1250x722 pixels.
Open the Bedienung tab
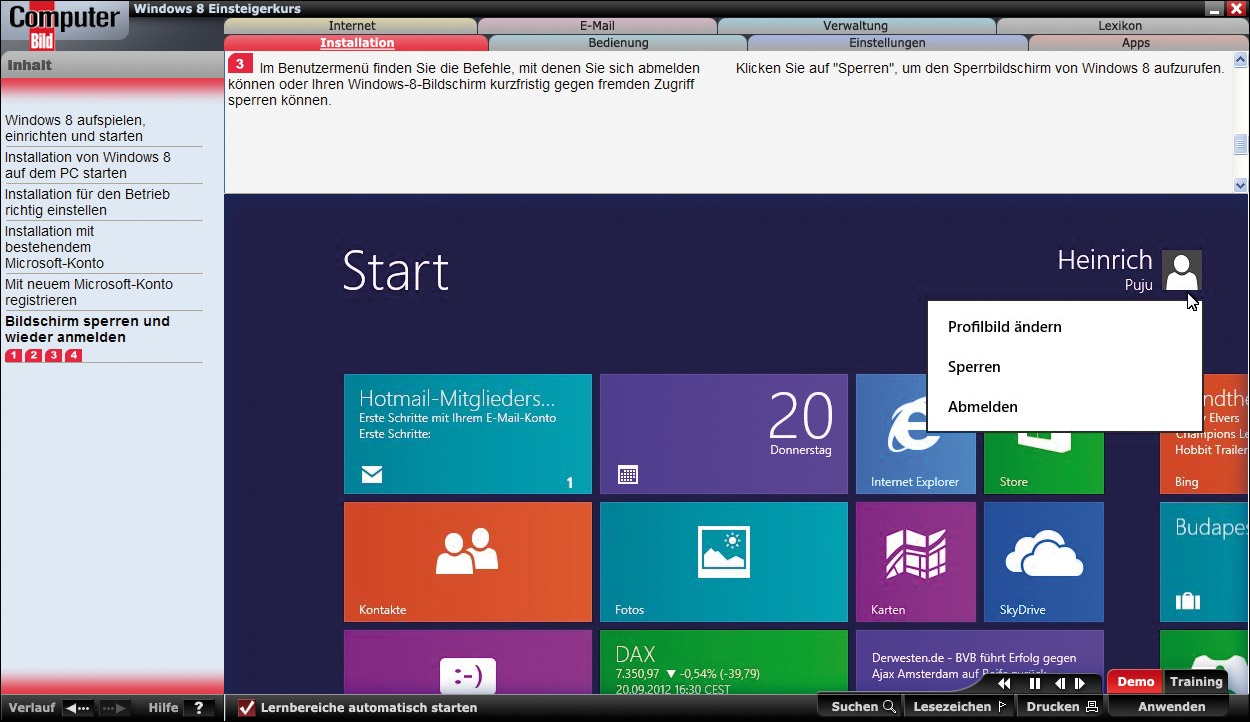618,43
